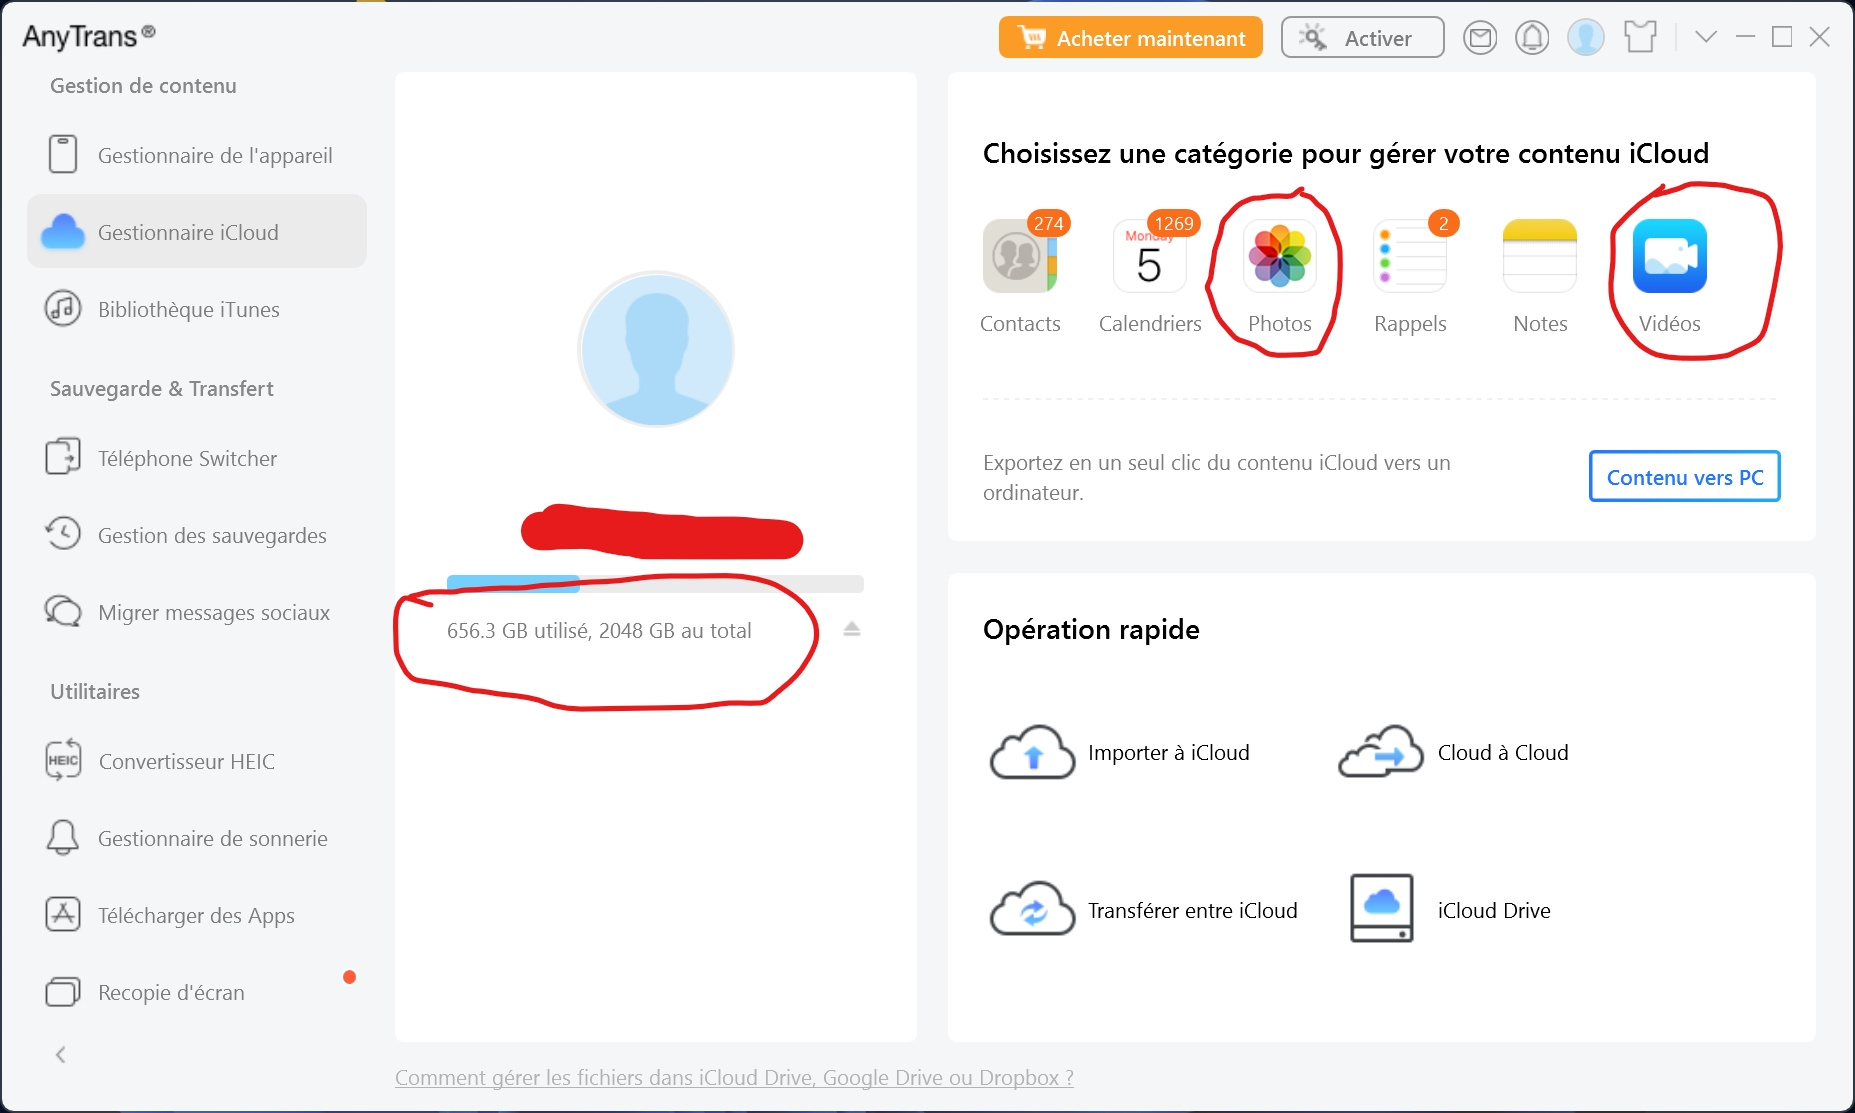The image size is (1855, 1113).
Task: Open the Vidéos category icon
Action: coord(1670,256)
